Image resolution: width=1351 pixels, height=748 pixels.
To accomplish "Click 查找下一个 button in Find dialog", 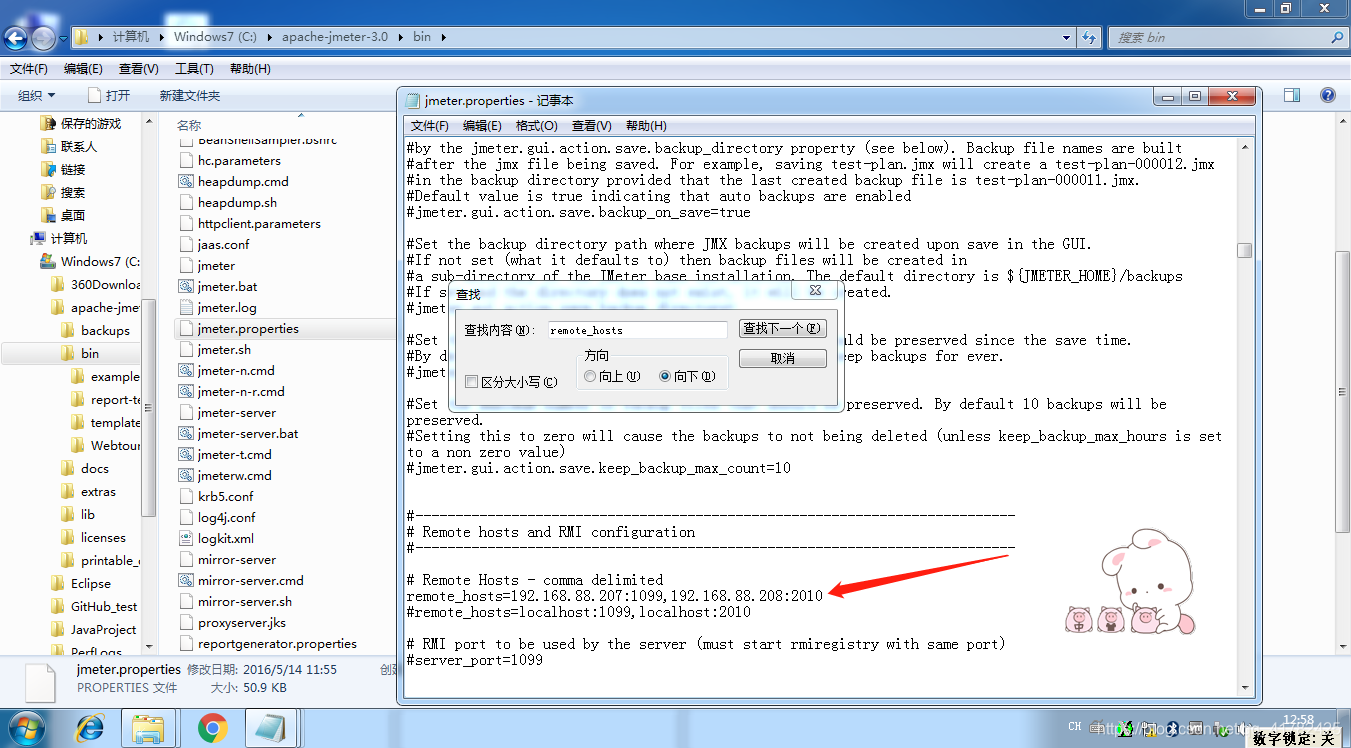I will tap(783, 329).
